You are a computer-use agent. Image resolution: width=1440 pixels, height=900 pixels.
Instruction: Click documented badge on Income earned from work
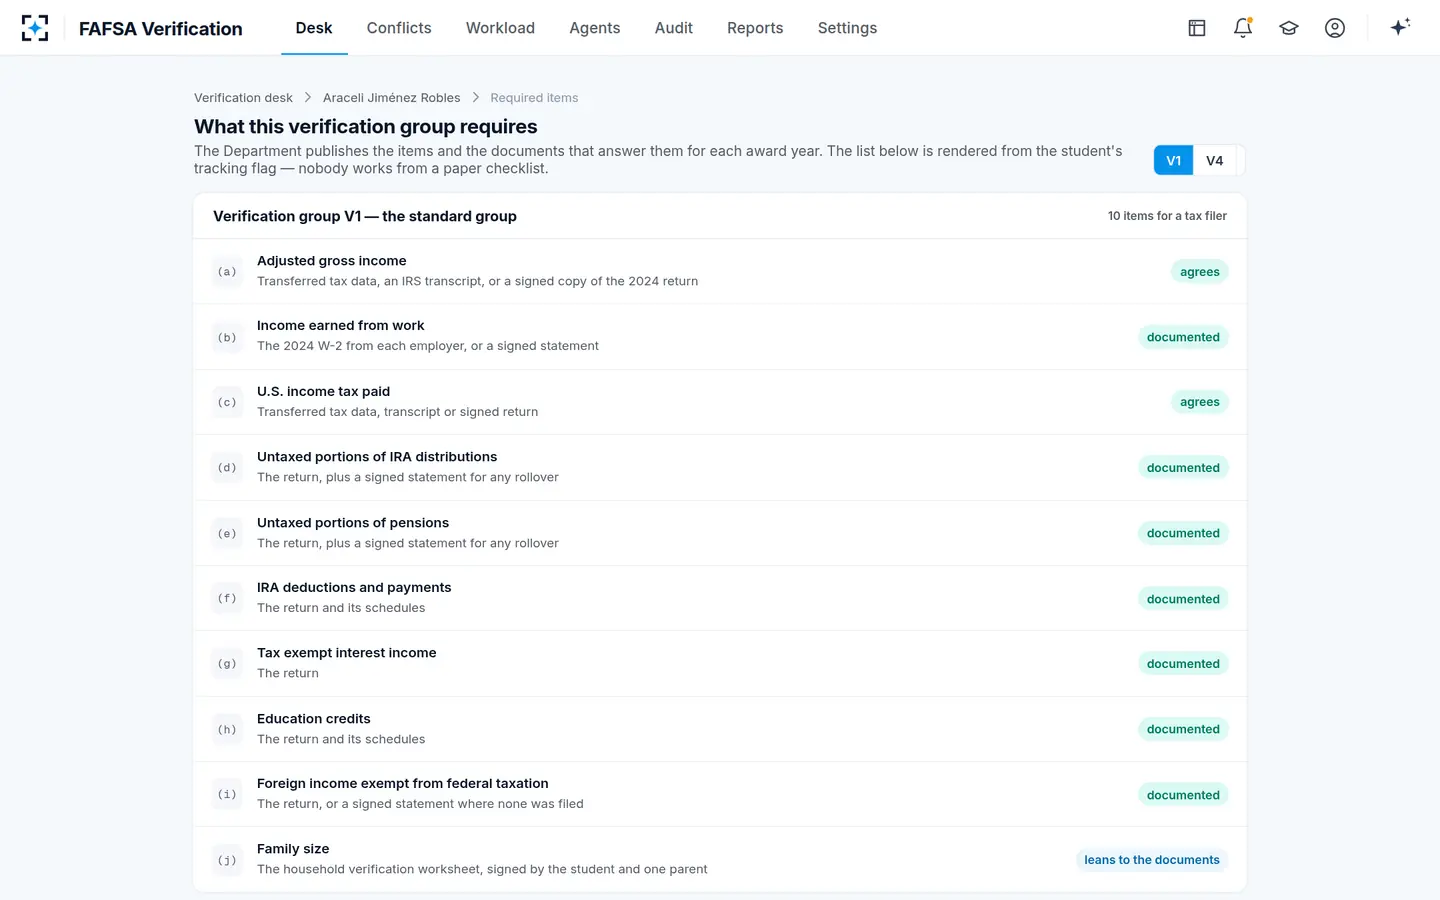[x=1183, y=337]
